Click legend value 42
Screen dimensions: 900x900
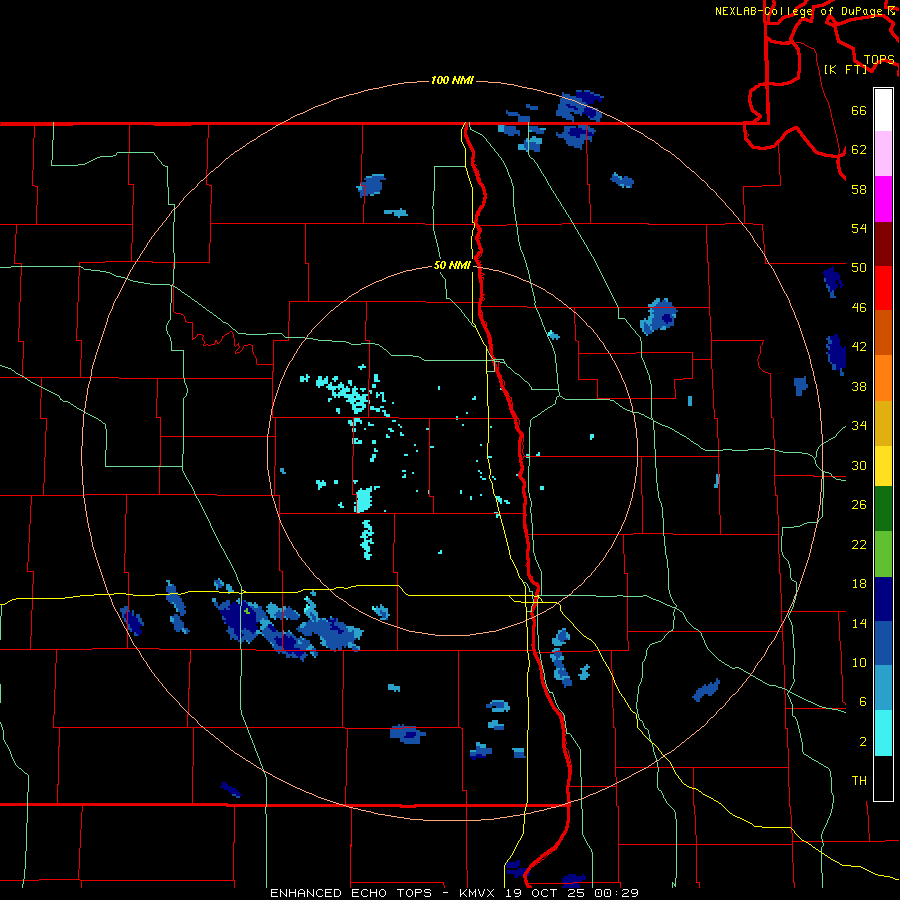point(859,347)
